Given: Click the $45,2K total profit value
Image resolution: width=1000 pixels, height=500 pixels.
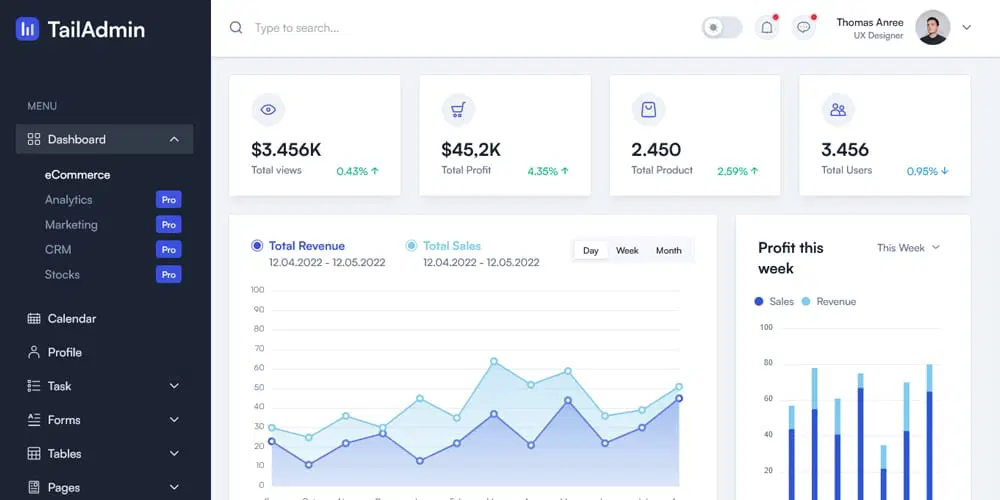Looking at the screenshot, I should coord(471,150).
